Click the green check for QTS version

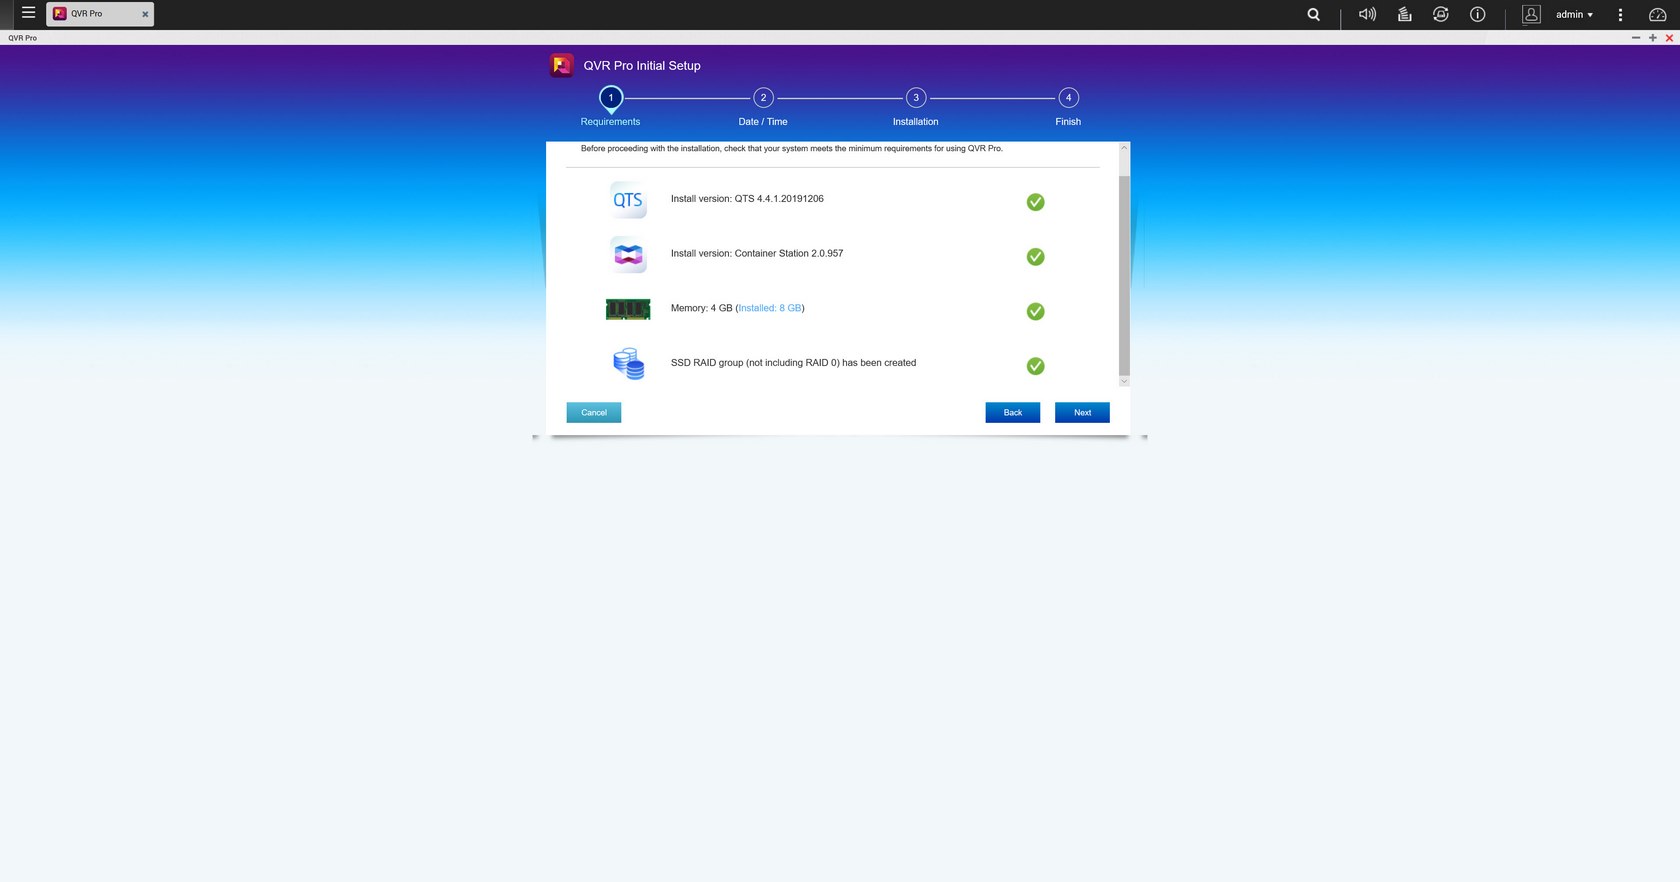coord(1036,202)
